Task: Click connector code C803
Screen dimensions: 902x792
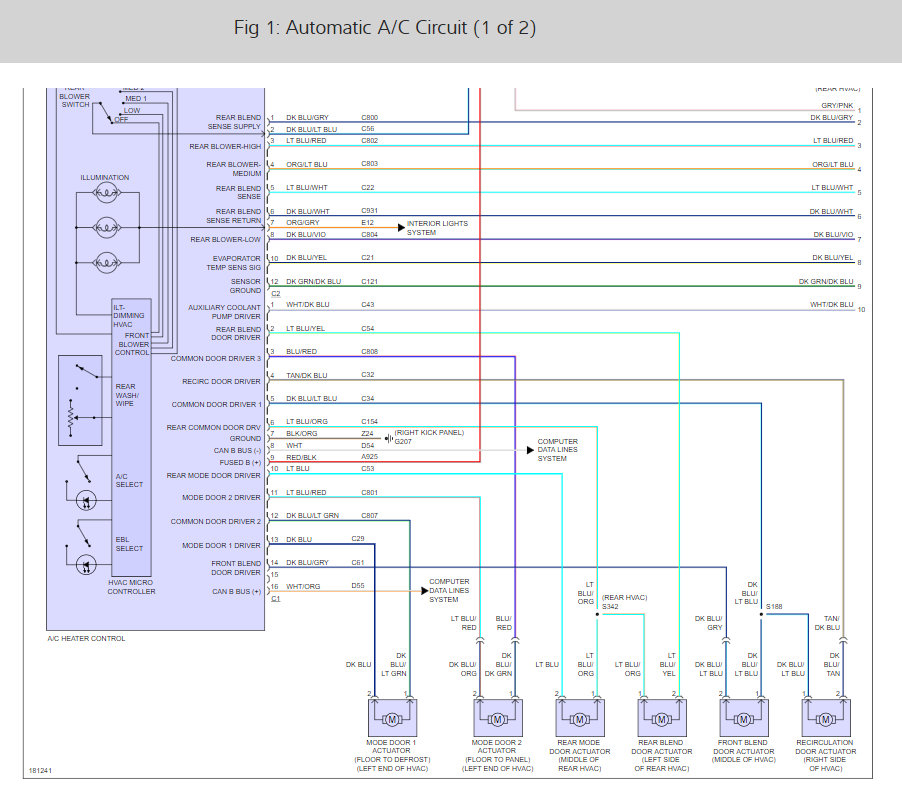Action: [x=369, y=164]
